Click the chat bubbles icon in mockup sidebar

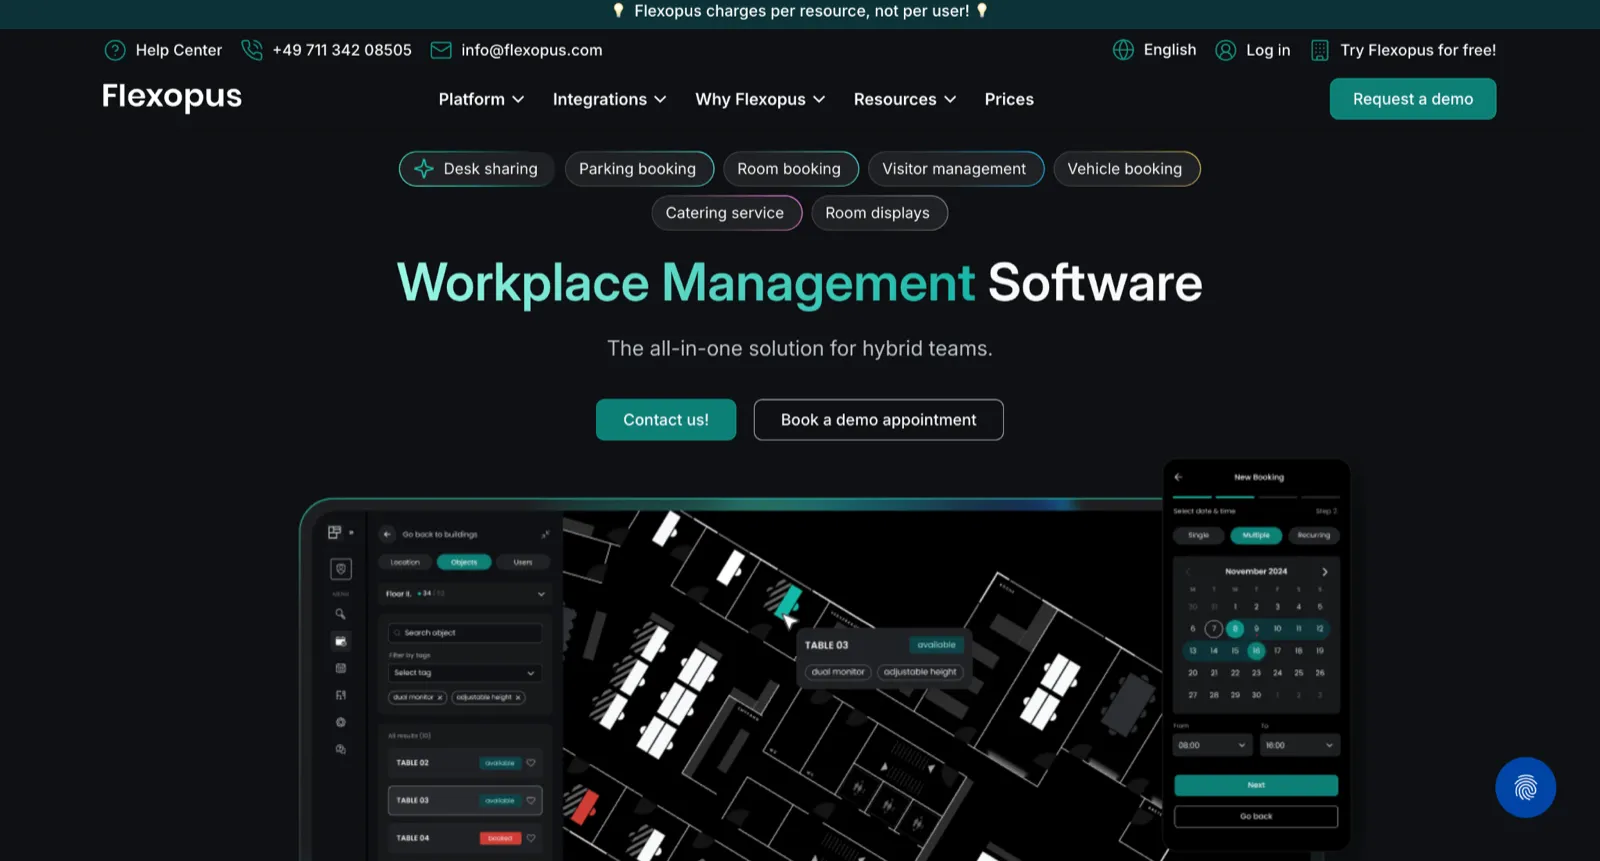(x=340, y=749)
